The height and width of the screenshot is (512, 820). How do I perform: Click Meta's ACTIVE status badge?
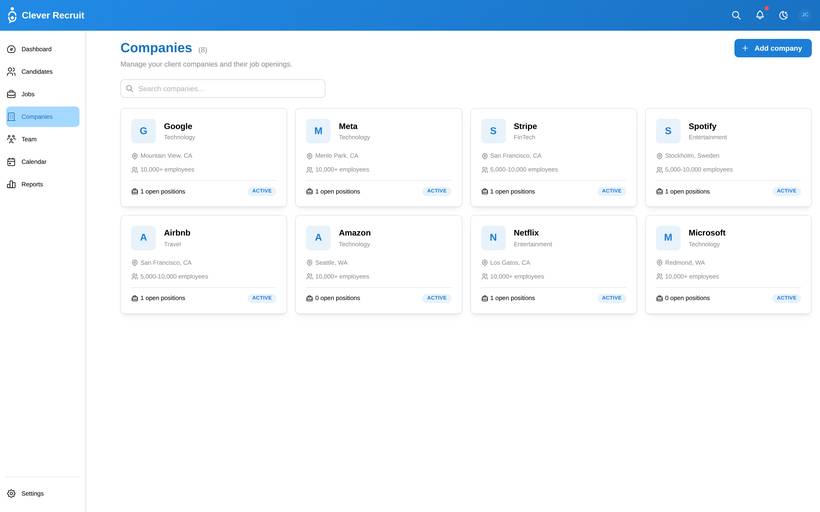point(437,191)
